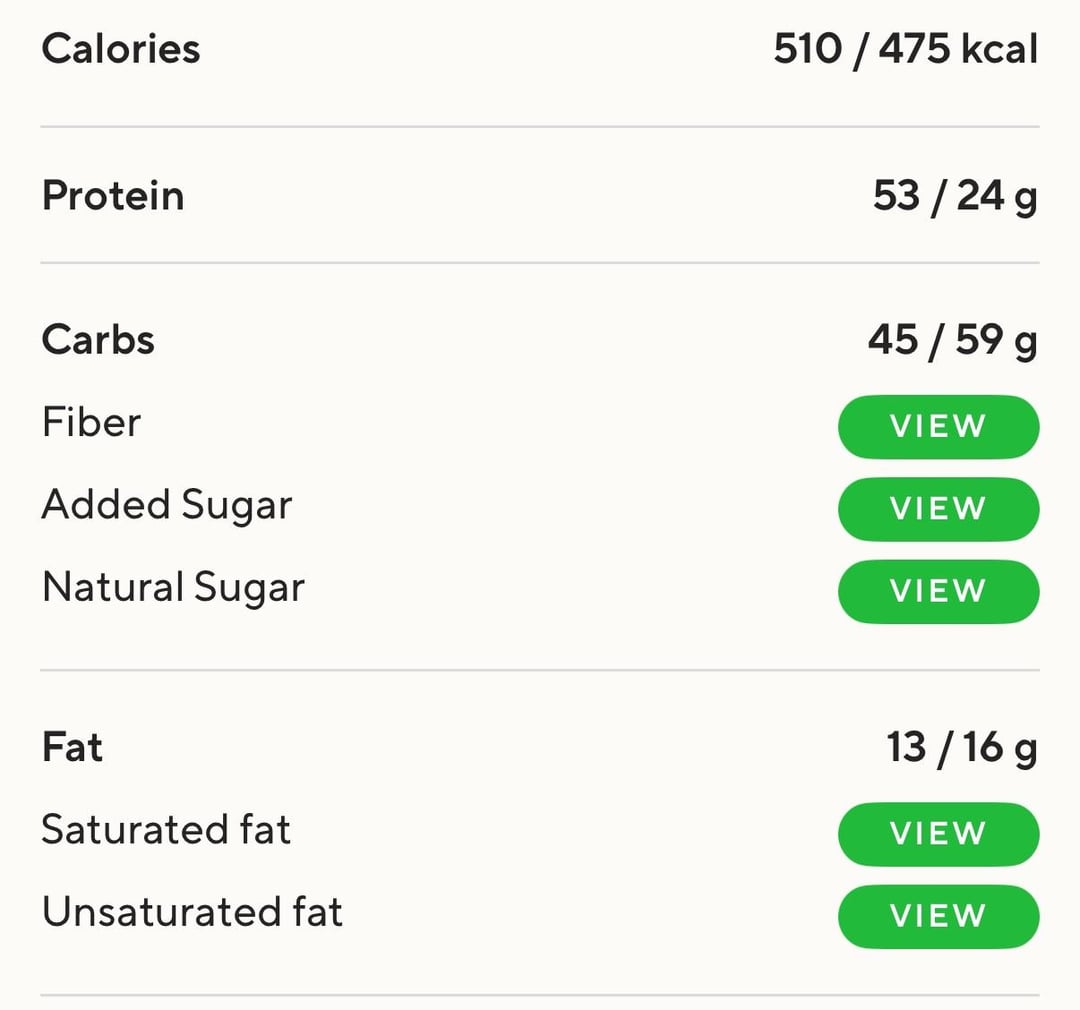Viewport: 1080px width, 1010px height.
Task: Click the 45 / 59 g carbs value
Action: click(953, 341)
